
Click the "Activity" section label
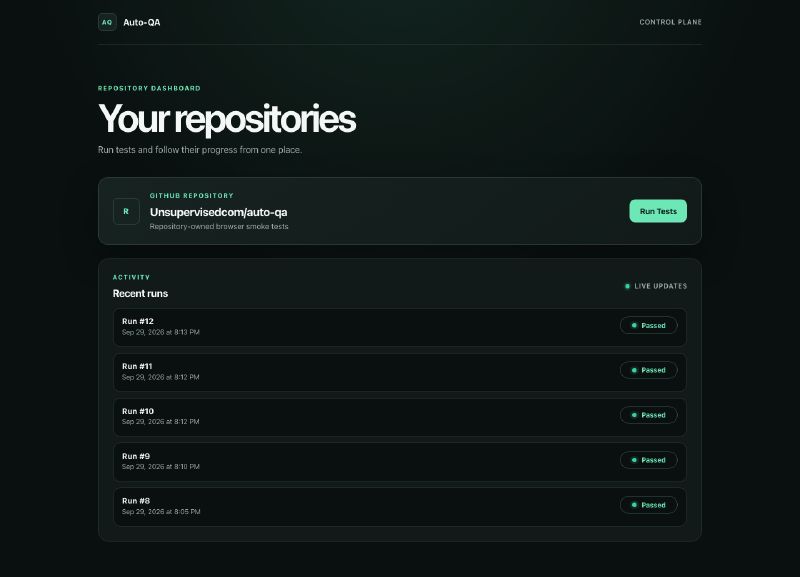click(131, 277)
